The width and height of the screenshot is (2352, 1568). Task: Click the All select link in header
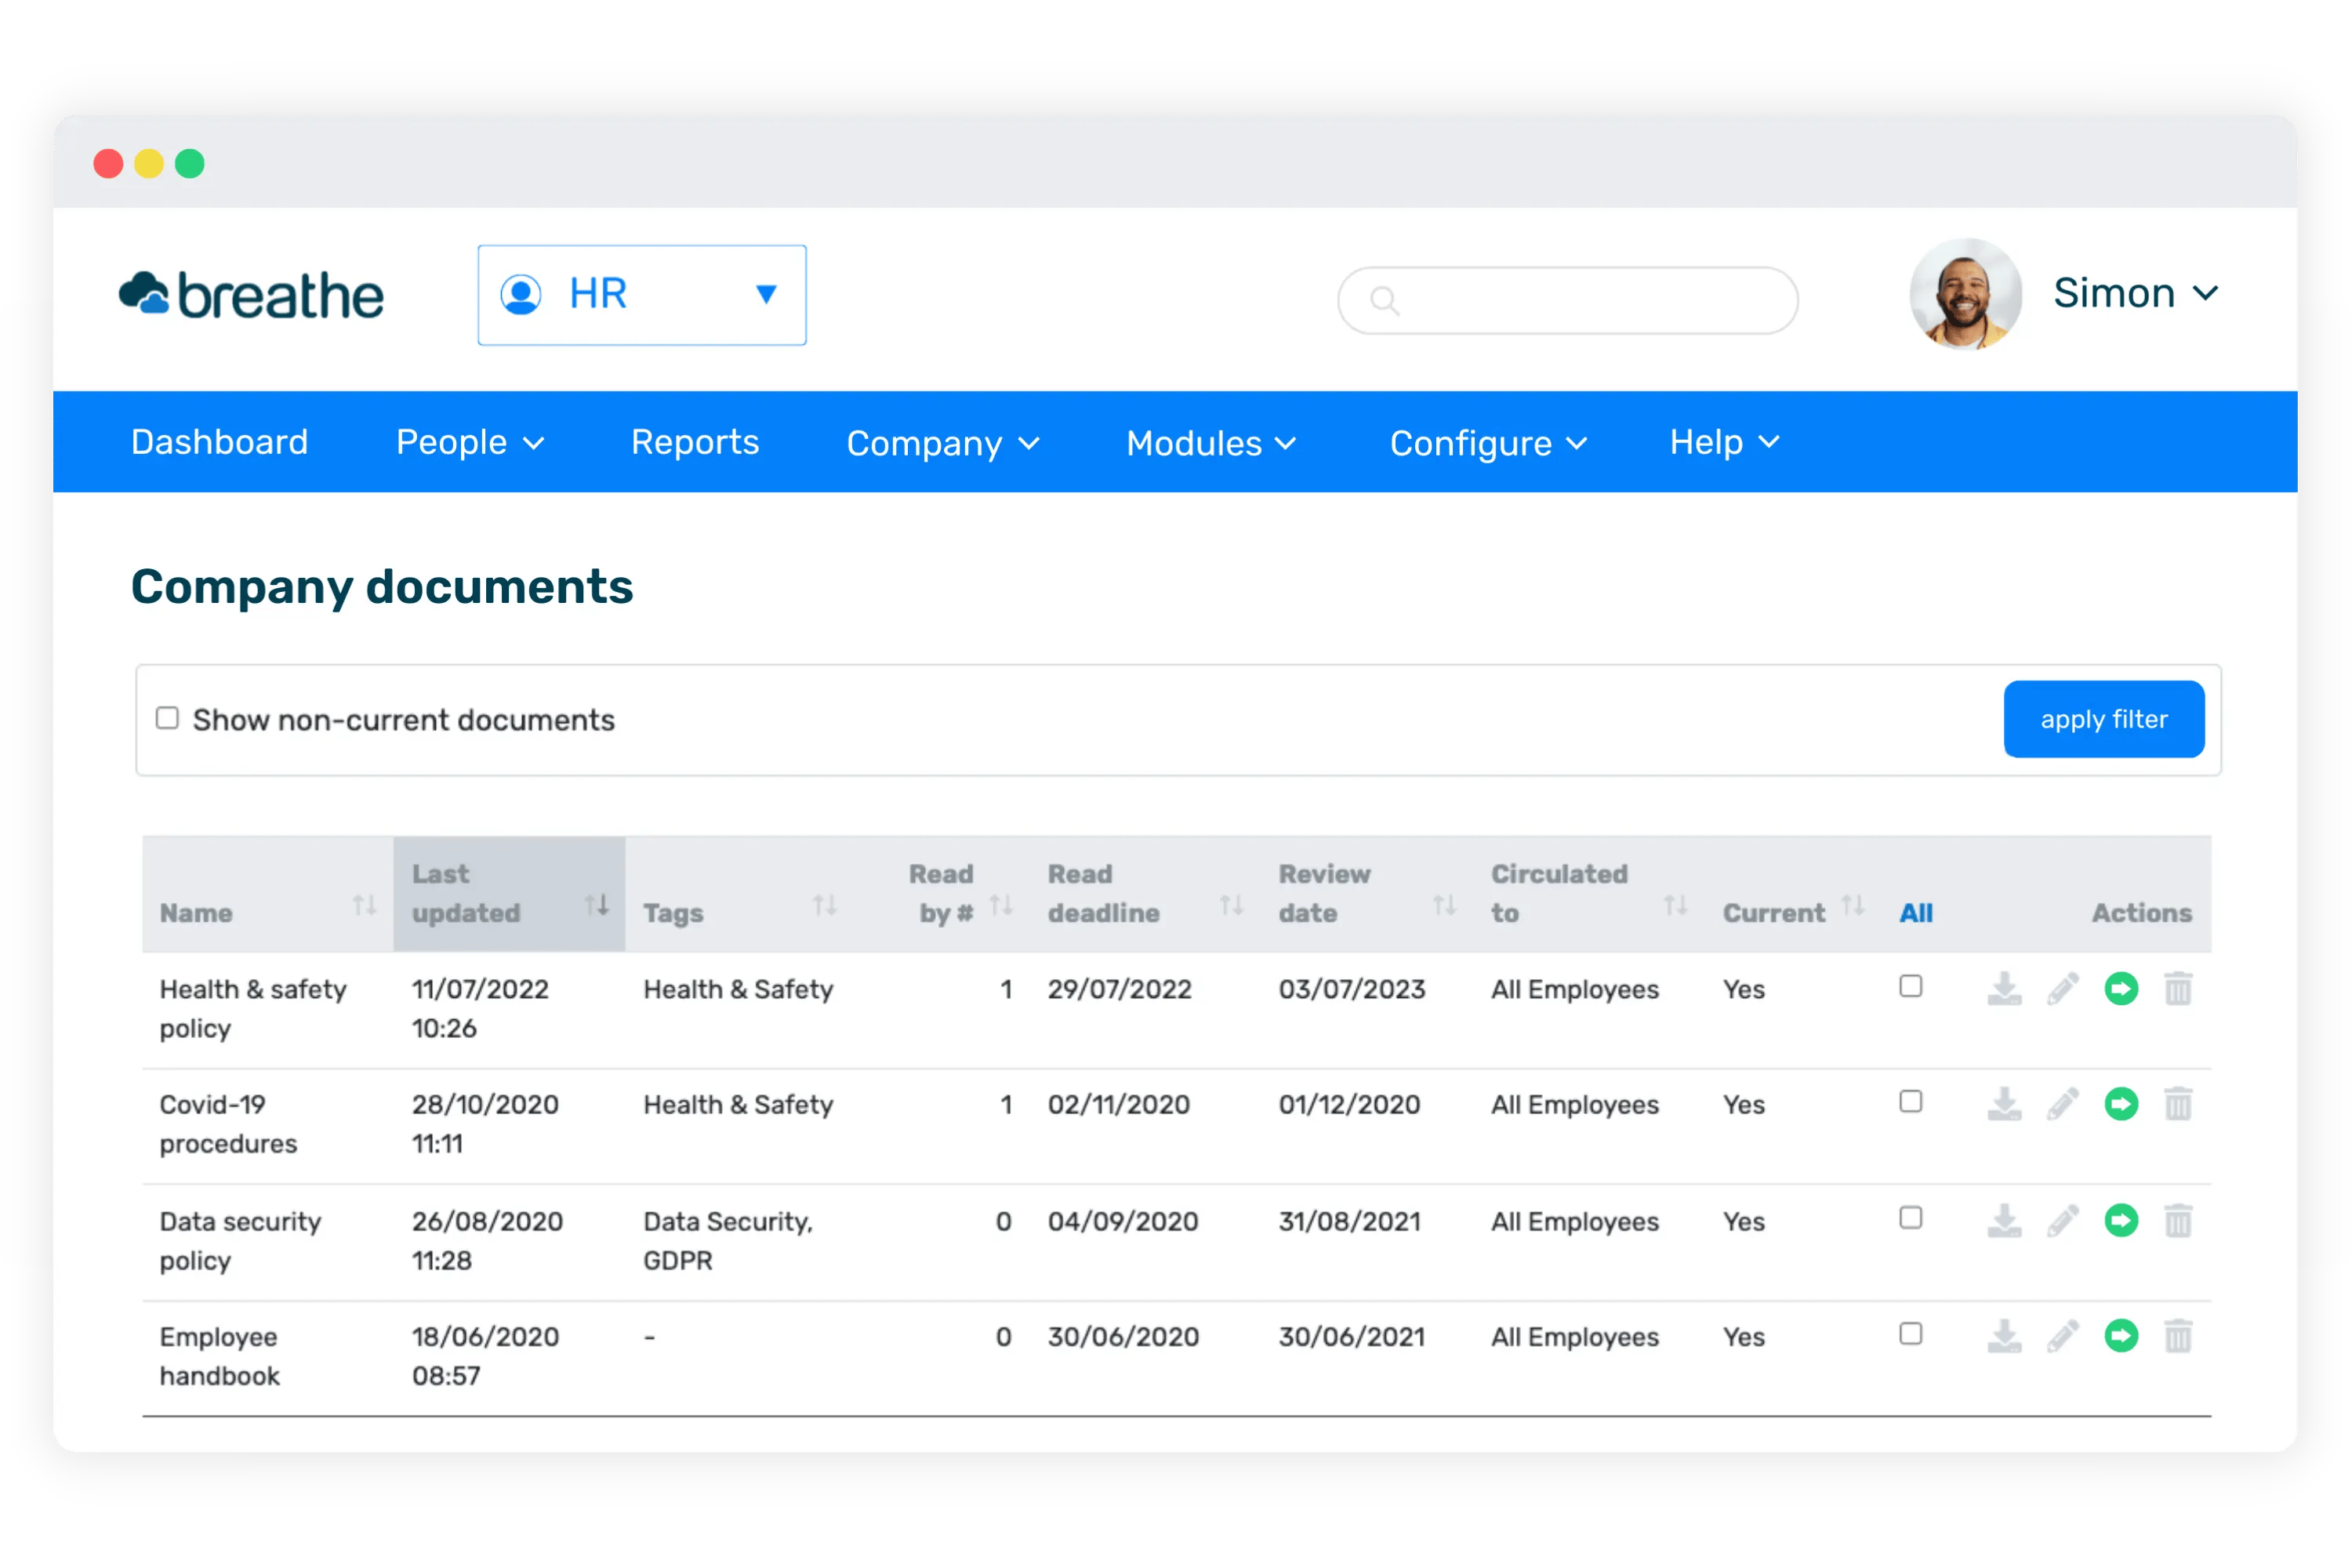coord(1915,913)
